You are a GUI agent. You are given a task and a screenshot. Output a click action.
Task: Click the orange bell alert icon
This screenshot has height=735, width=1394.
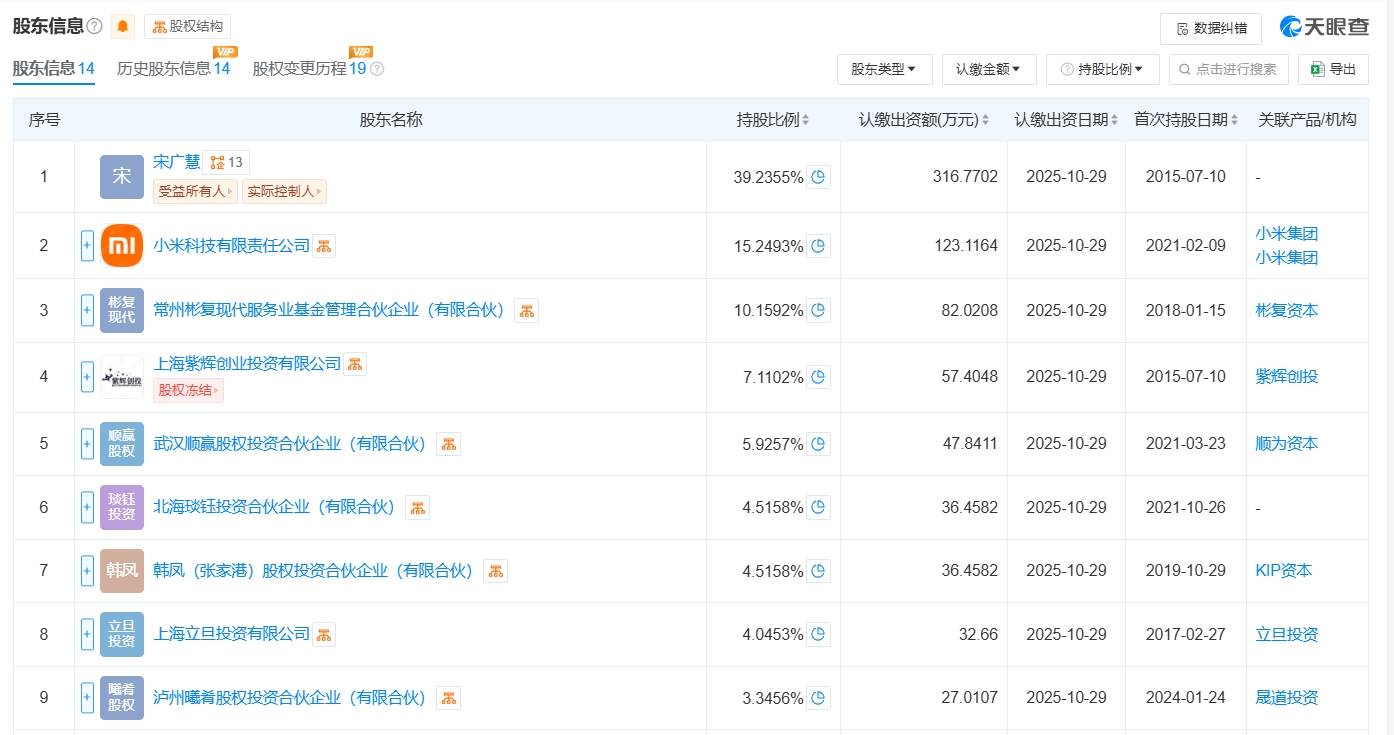point(123,27)
